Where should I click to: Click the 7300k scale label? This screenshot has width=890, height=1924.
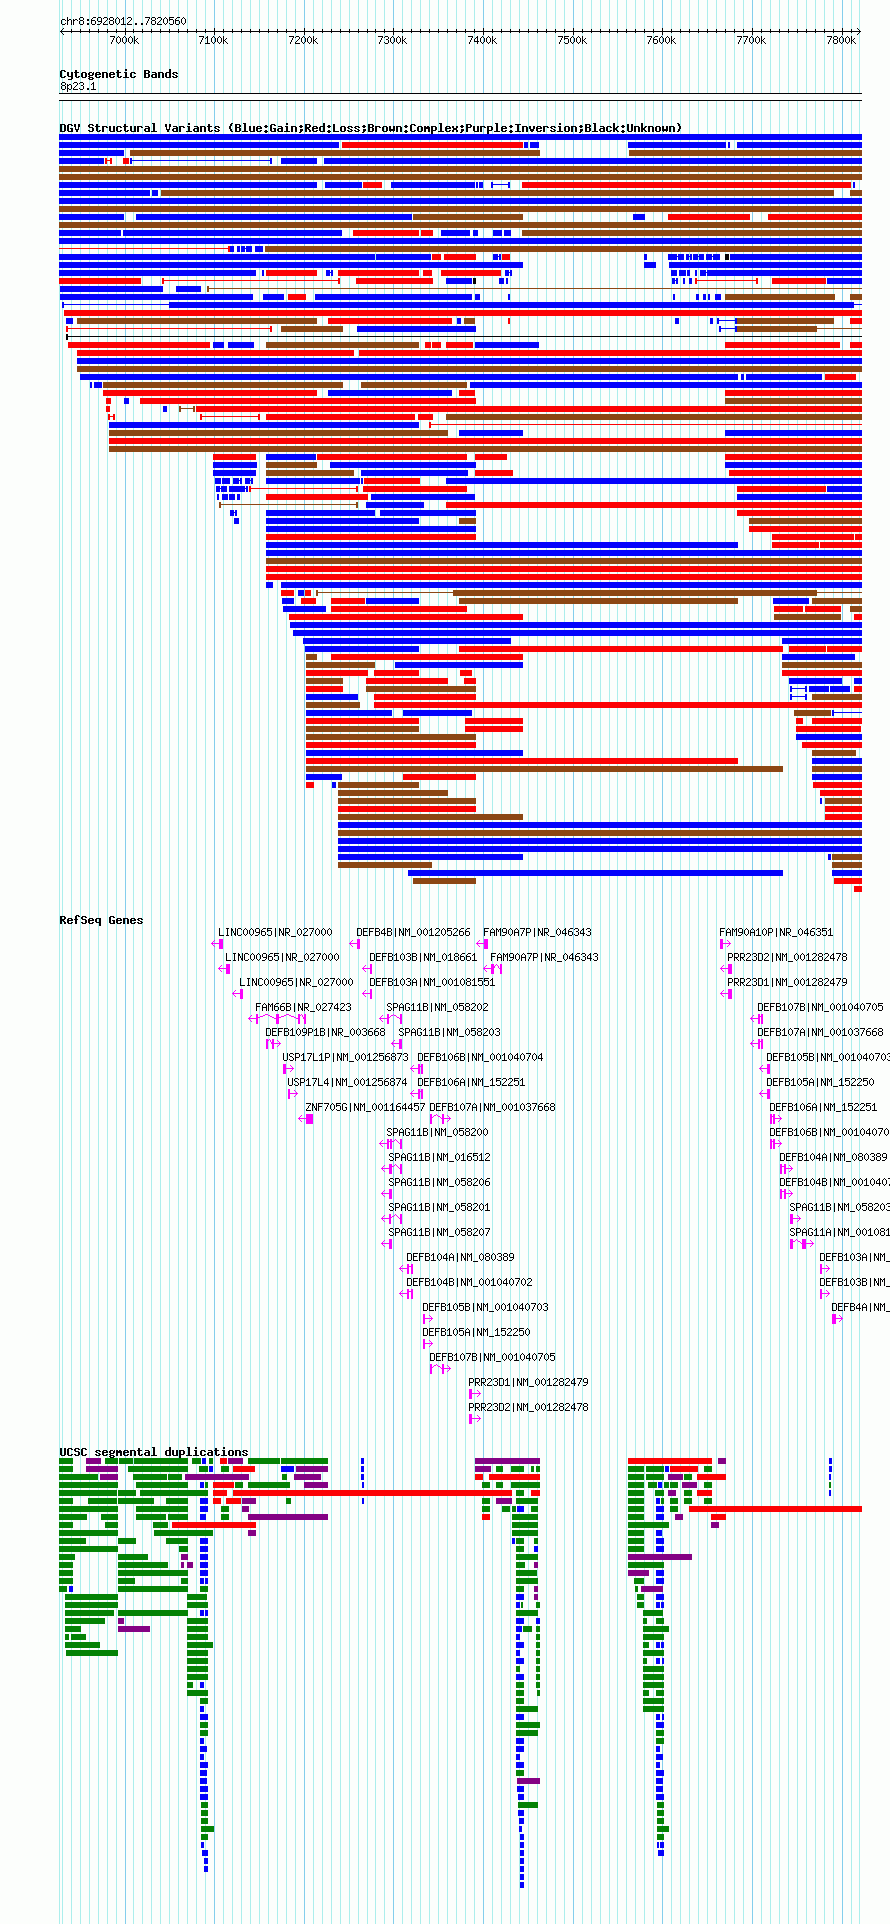pos(392,40)
